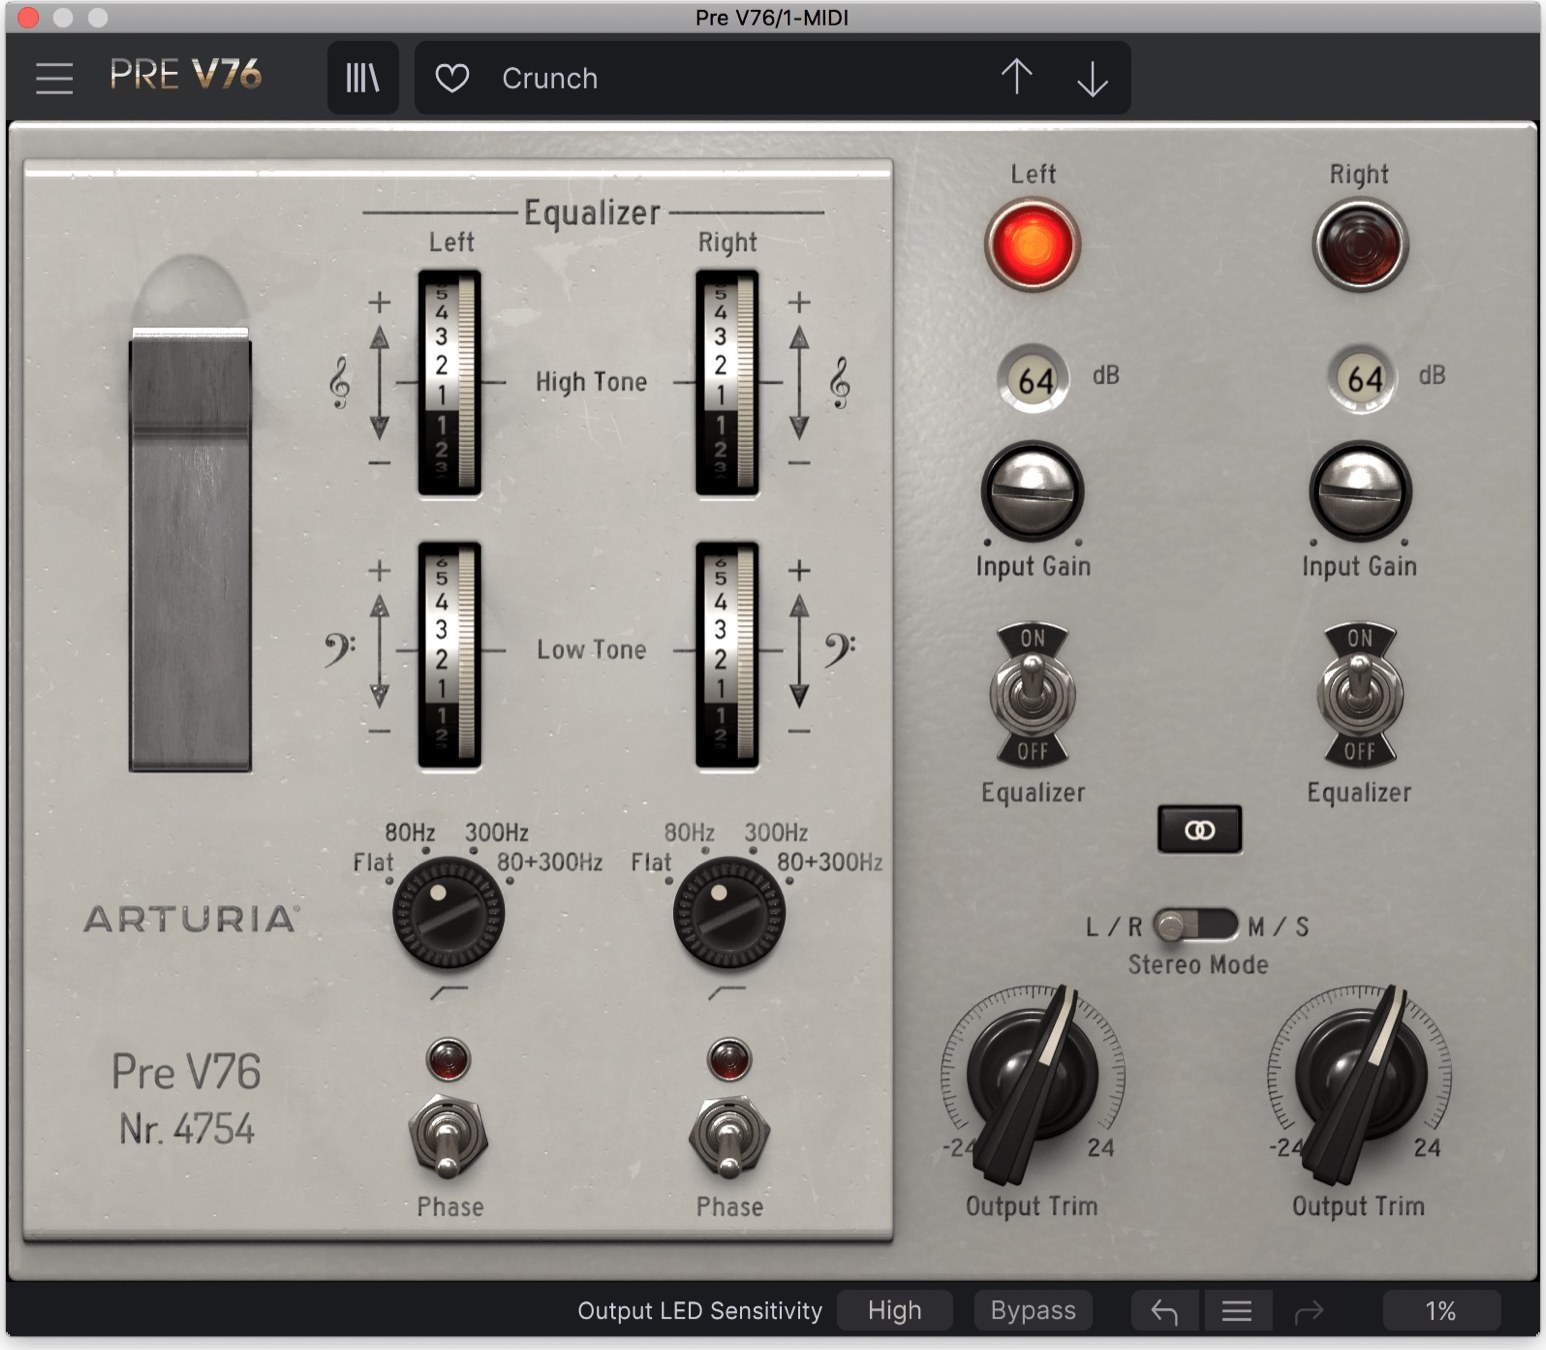Click the Right Input Gain knob
This screenshot has height=1350, width=1546.
coord(1359,490)
